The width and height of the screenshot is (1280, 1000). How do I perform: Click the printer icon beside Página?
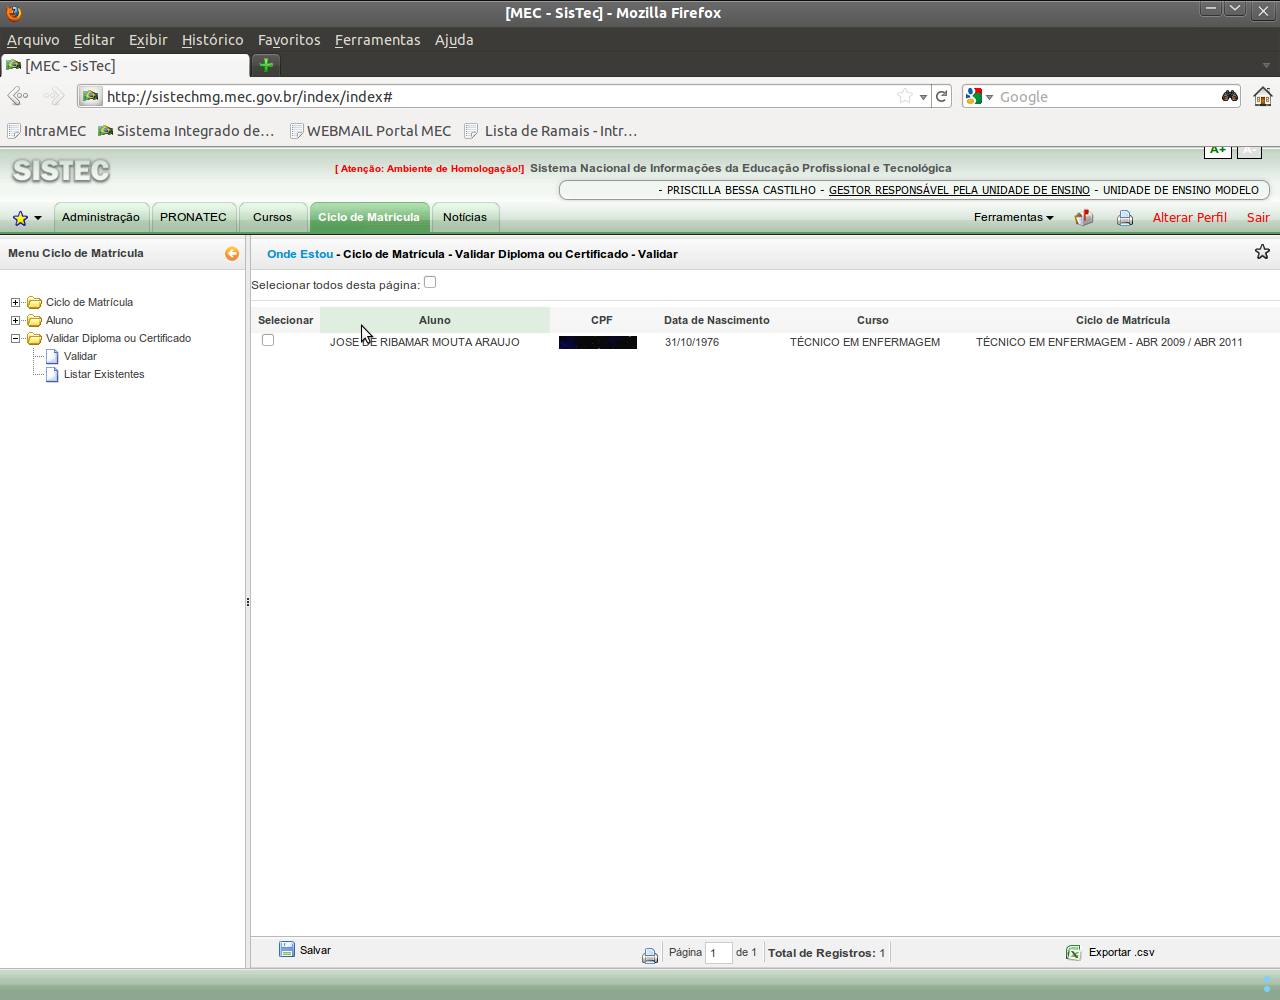click(650, 956)
